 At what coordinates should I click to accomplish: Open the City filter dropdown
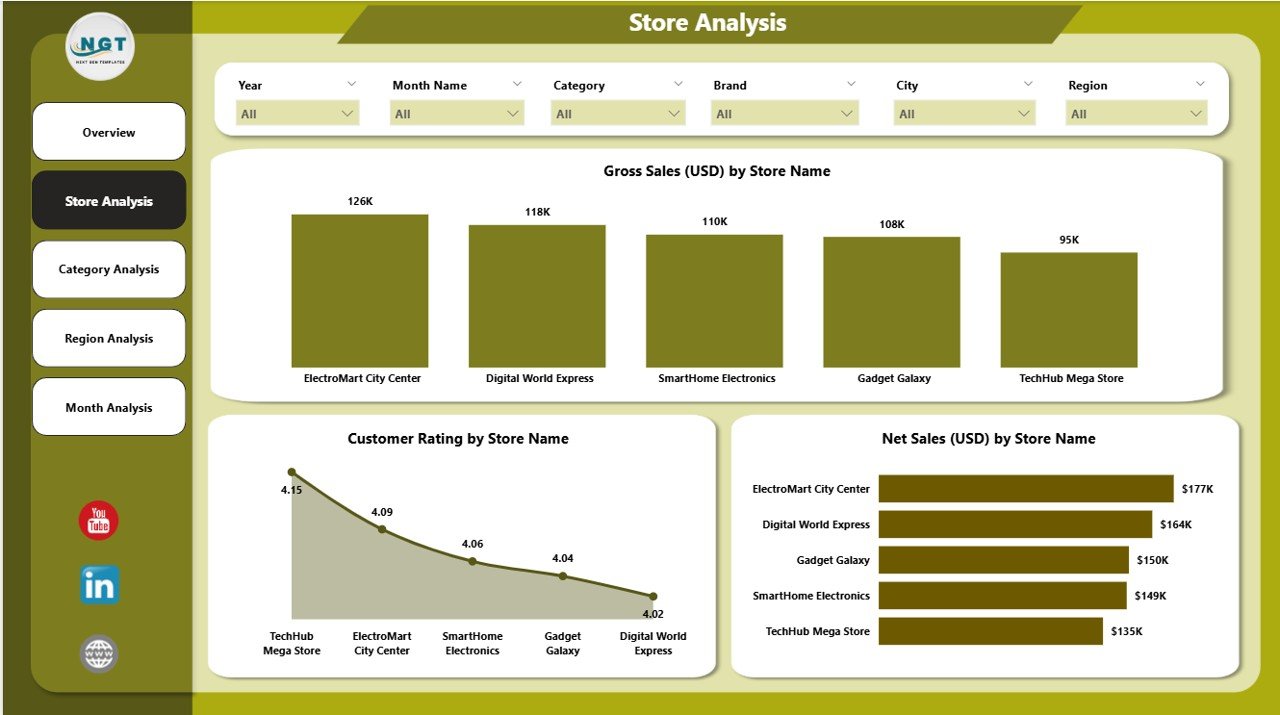click(x=964, y=114)
